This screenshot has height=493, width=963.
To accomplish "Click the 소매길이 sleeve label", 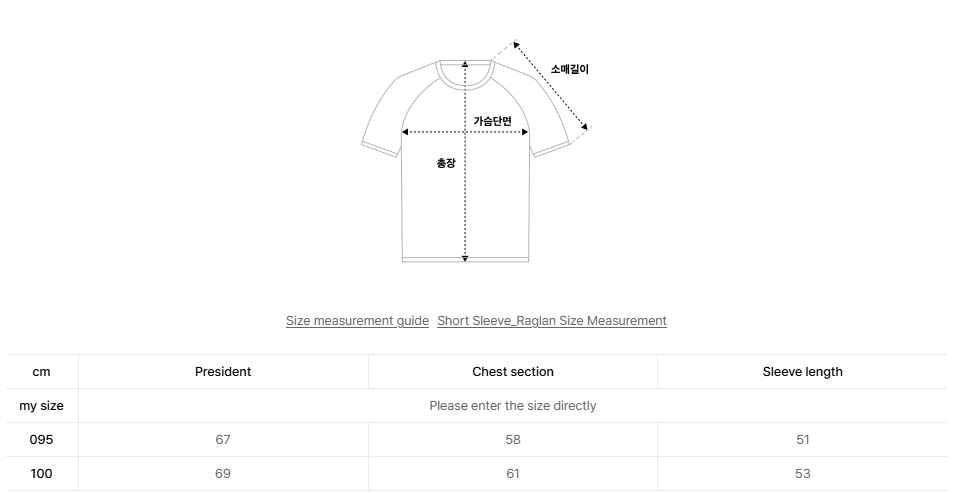I will 570,70.
